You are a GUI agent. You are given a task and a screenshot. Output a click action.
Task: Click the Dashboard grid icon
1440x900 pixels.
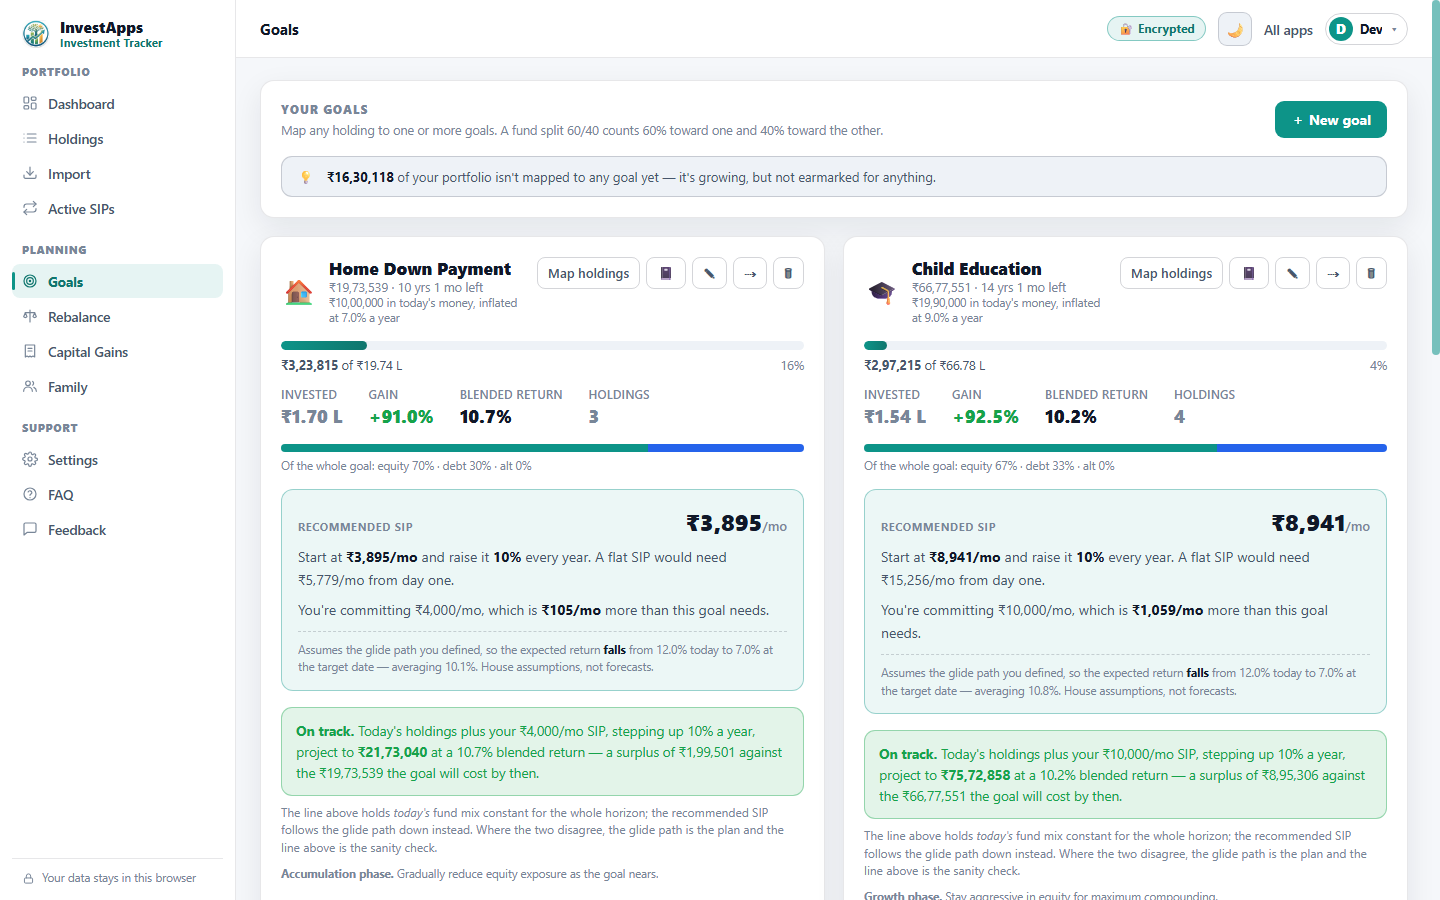click(30, 103)
